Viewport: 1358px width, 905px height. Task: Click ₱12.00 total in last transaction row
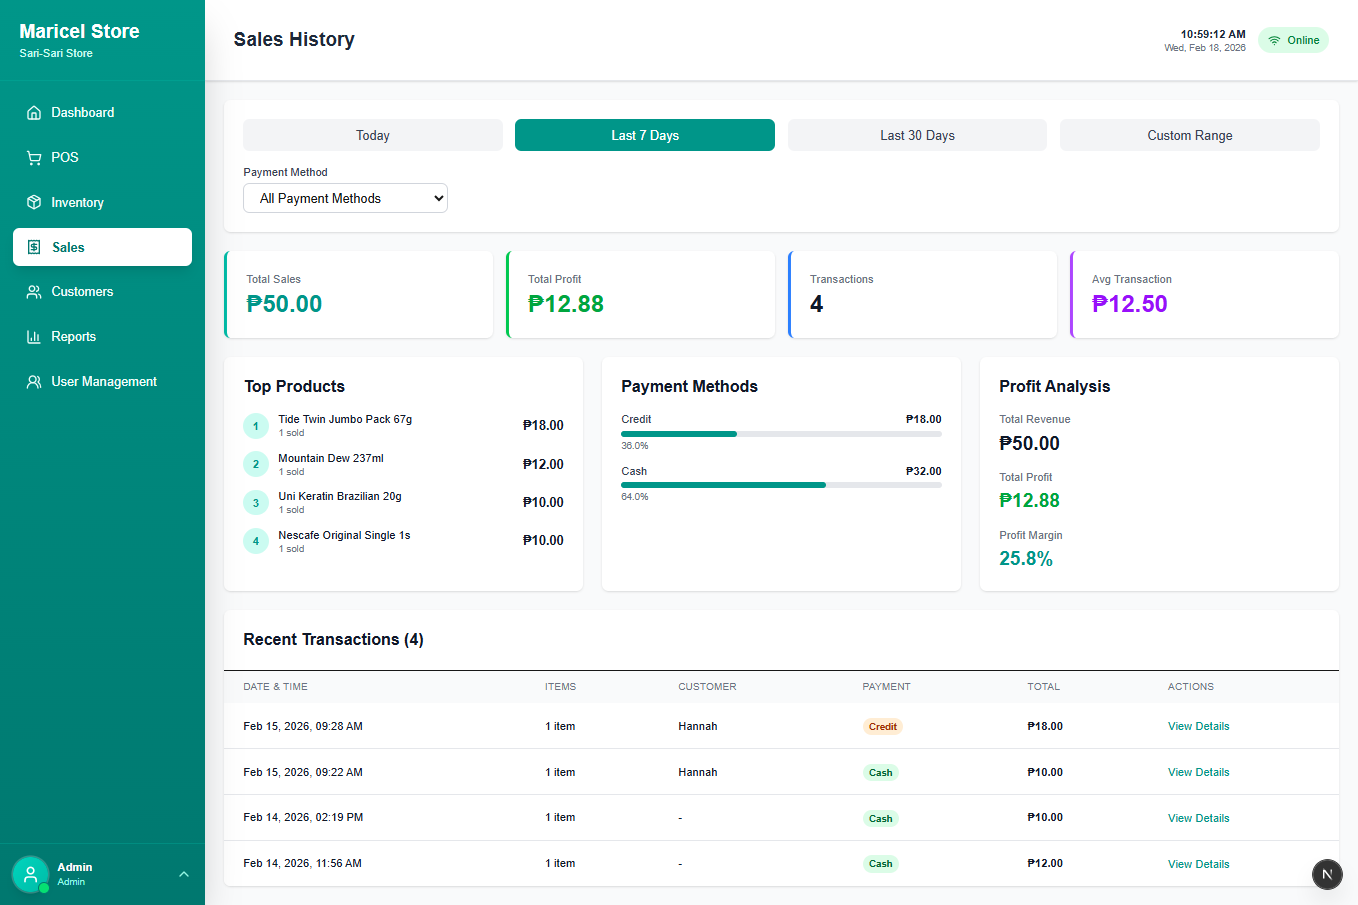tap(1045, 864)
